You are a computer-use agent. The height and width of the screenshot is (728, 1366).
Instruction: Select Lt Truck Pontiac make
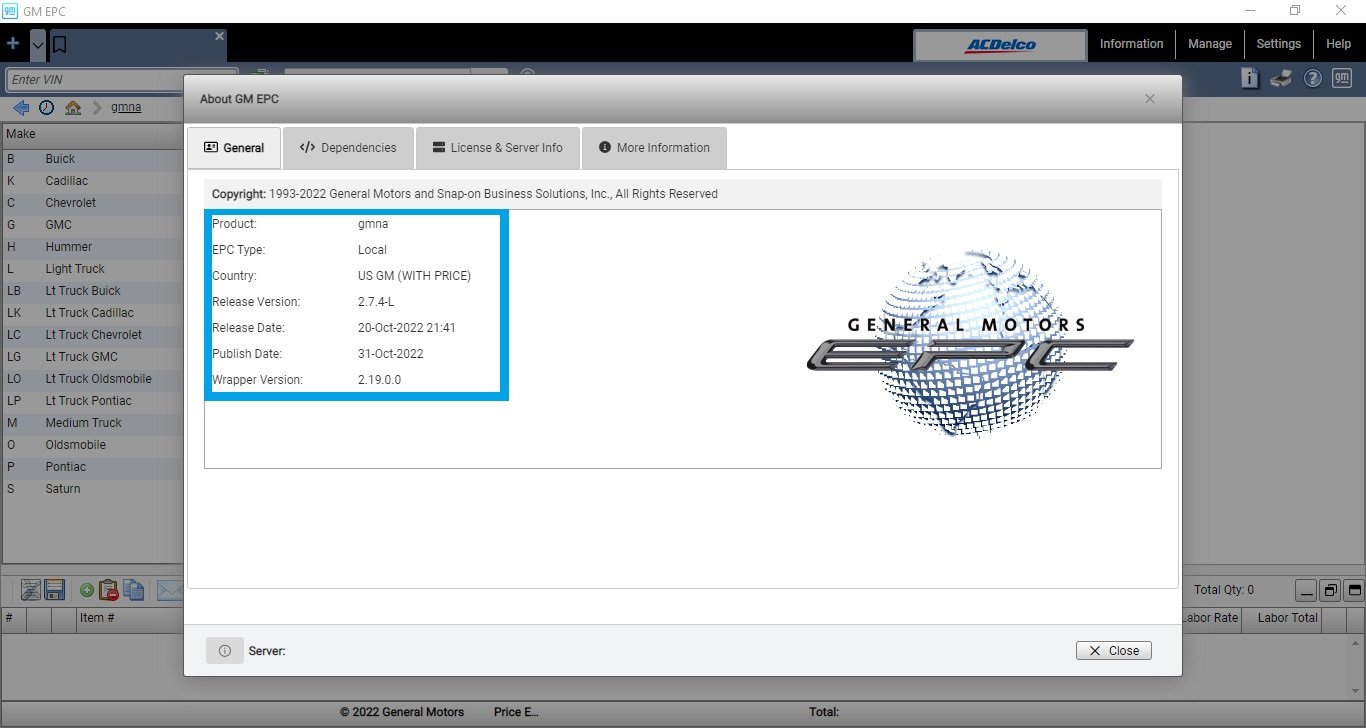point(93,401)
